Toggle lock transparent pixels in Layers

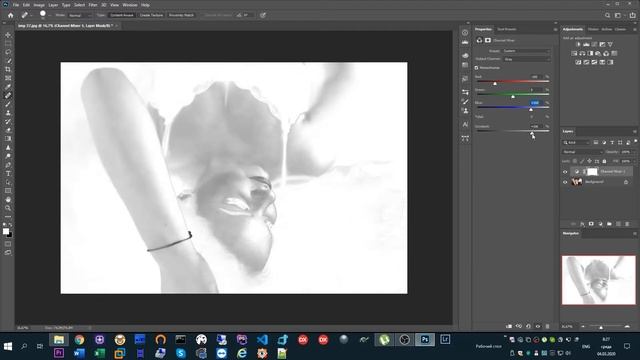pyautogui.click(x=575, y=161)
